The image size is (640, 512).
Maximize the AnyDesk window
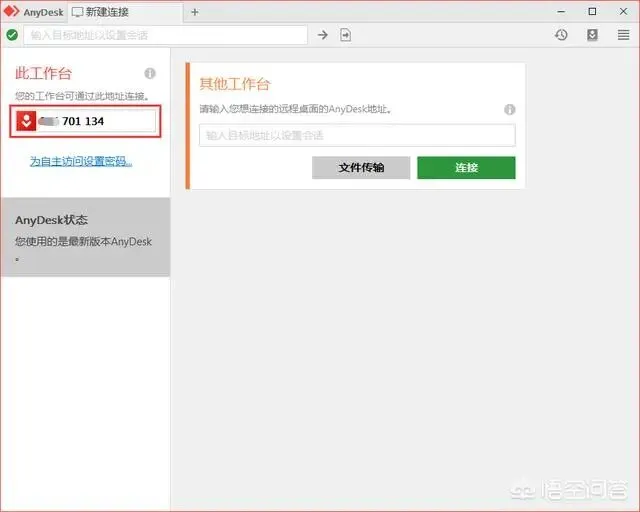click(x=592, y=11)
